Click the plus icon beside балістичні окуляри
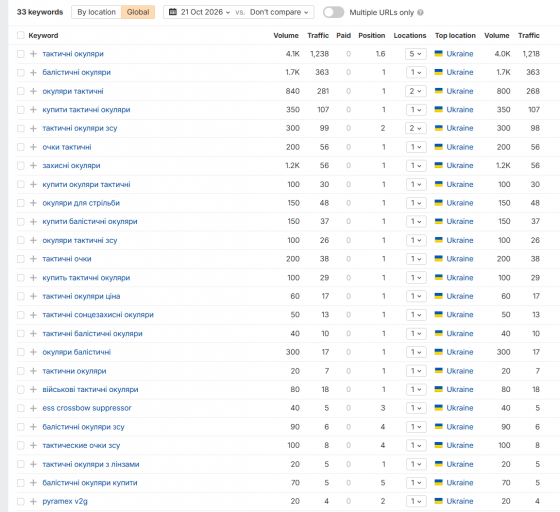 tap(33, 72)
